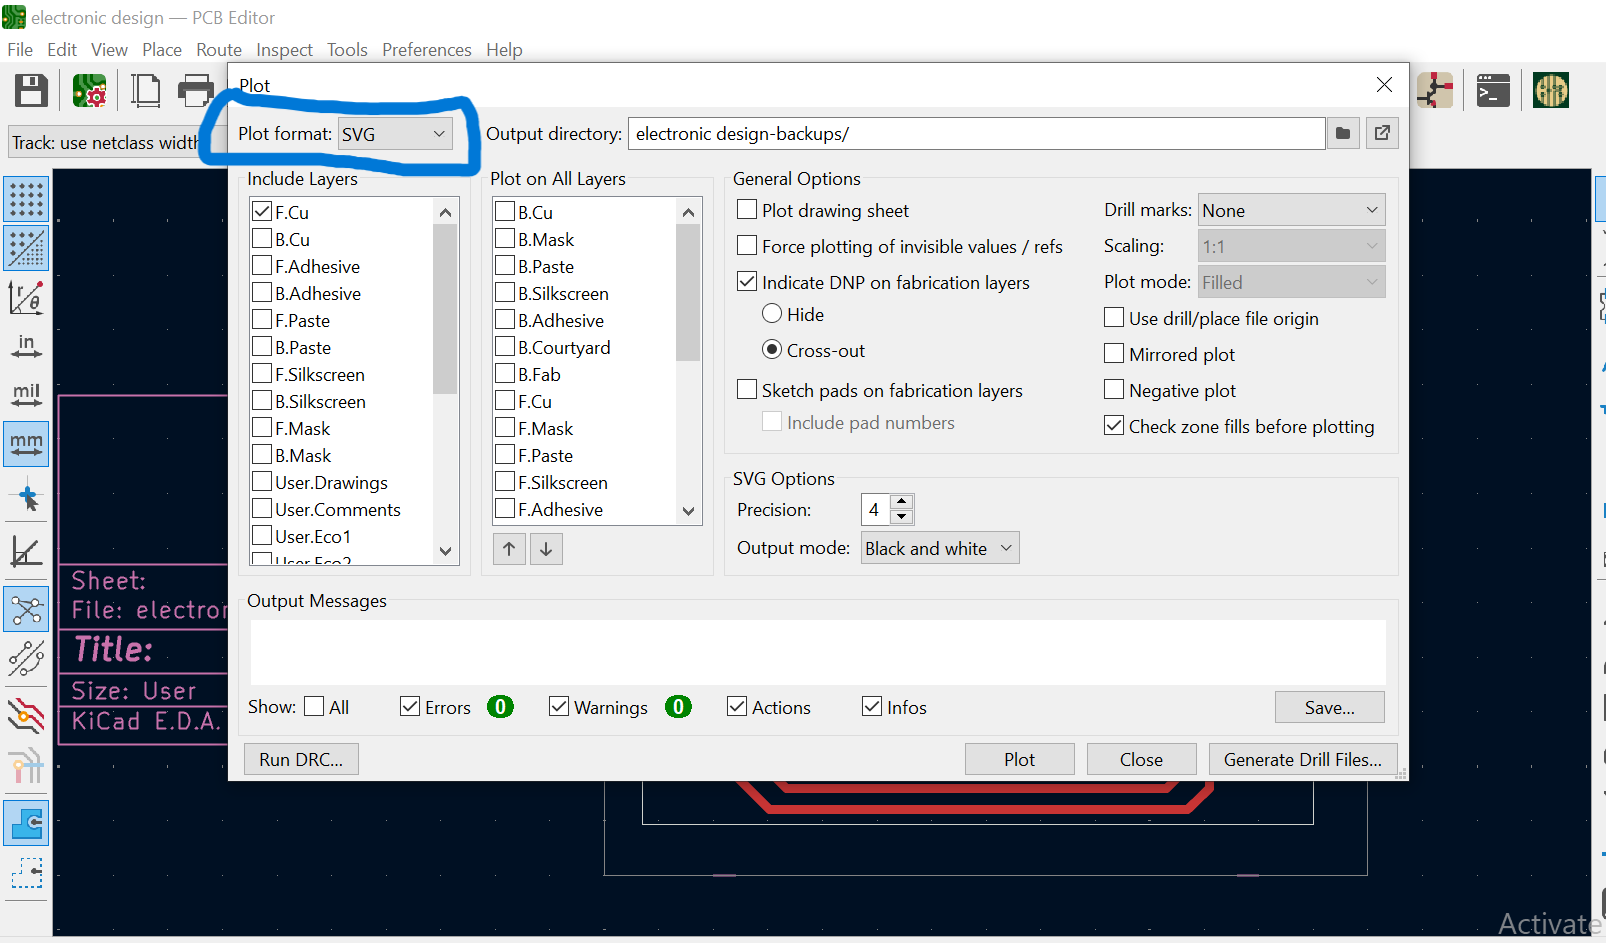1606x943 pixels.
Task: Open the Output mode dropdown
Action: [940, 548]
